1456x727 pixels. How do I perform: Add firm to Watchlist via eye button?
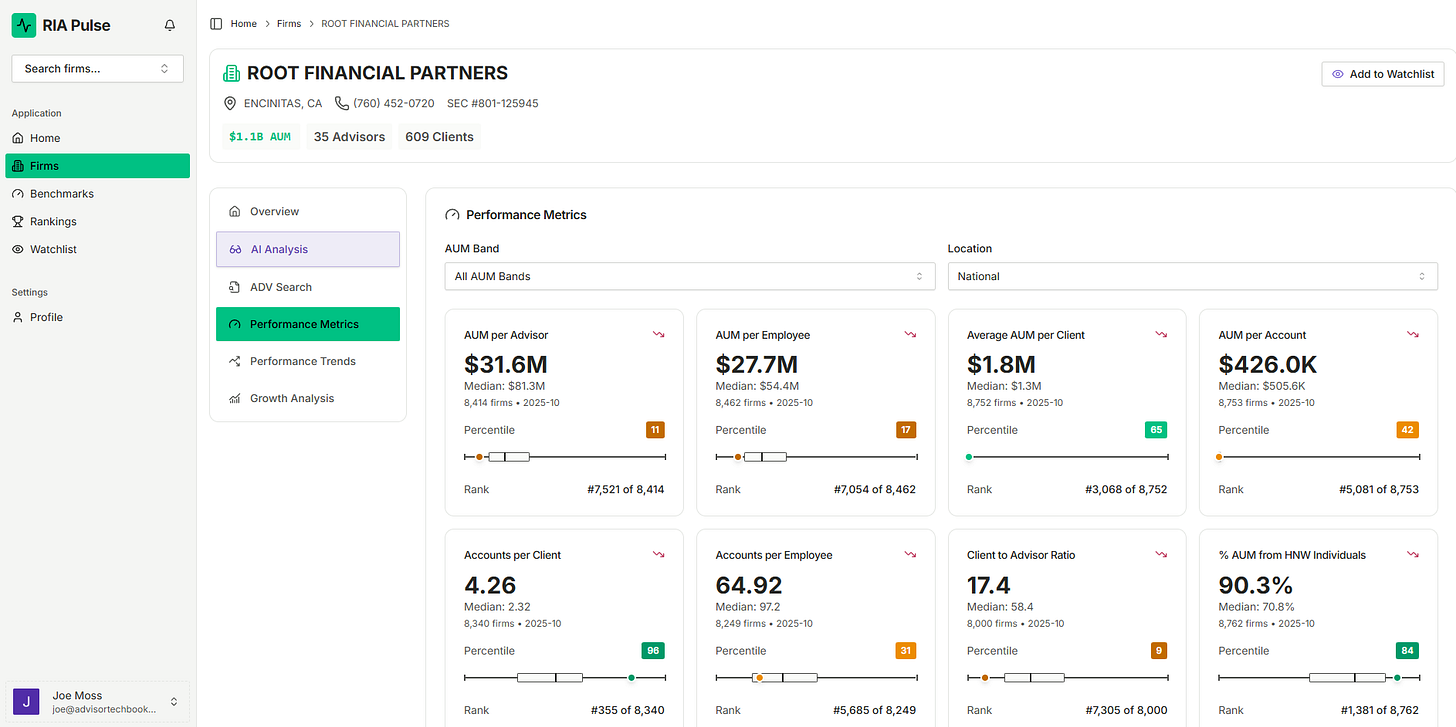point(1383,74)
